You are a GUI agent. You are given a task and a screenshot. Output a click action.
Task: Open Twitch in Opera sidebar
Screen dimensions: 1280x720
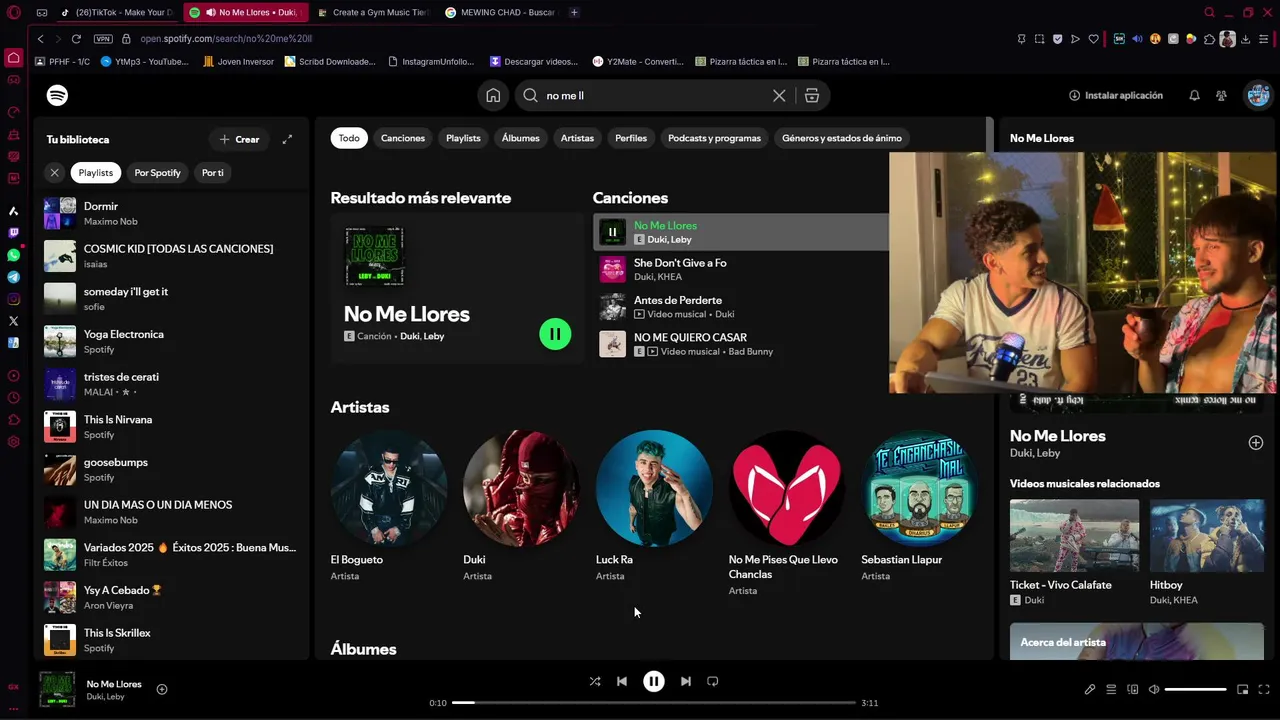pos(13,233)
